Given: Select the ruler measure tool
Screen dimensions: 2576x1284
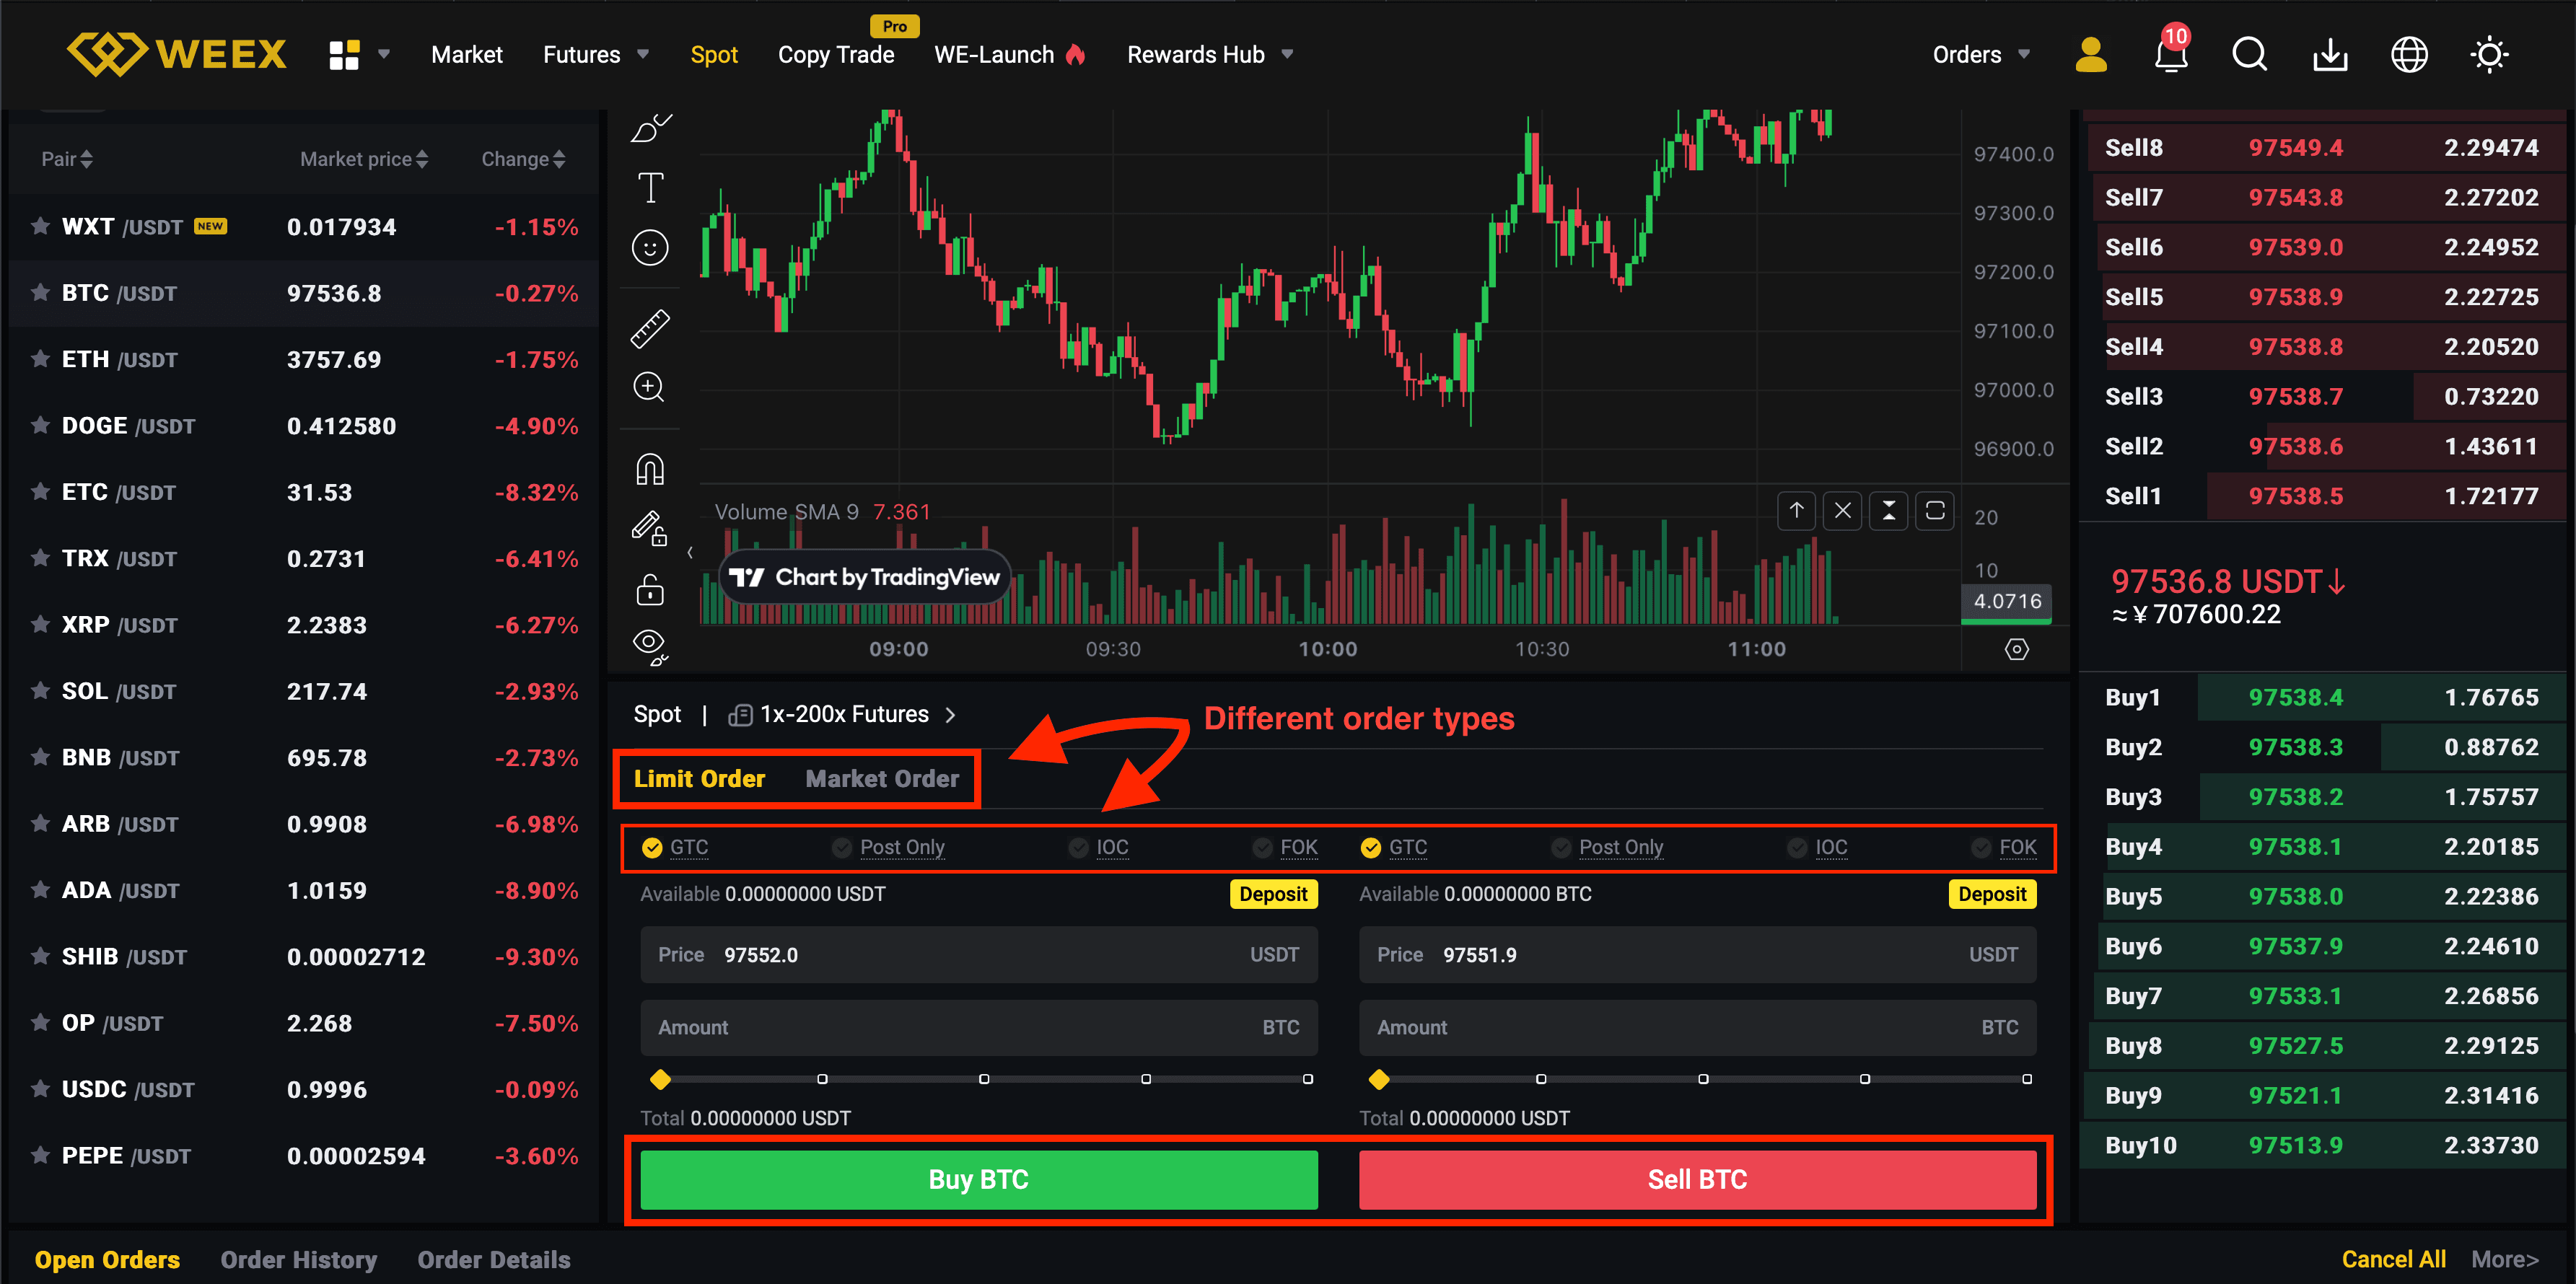Looking at the screenshot, I should tap(650, 328).
